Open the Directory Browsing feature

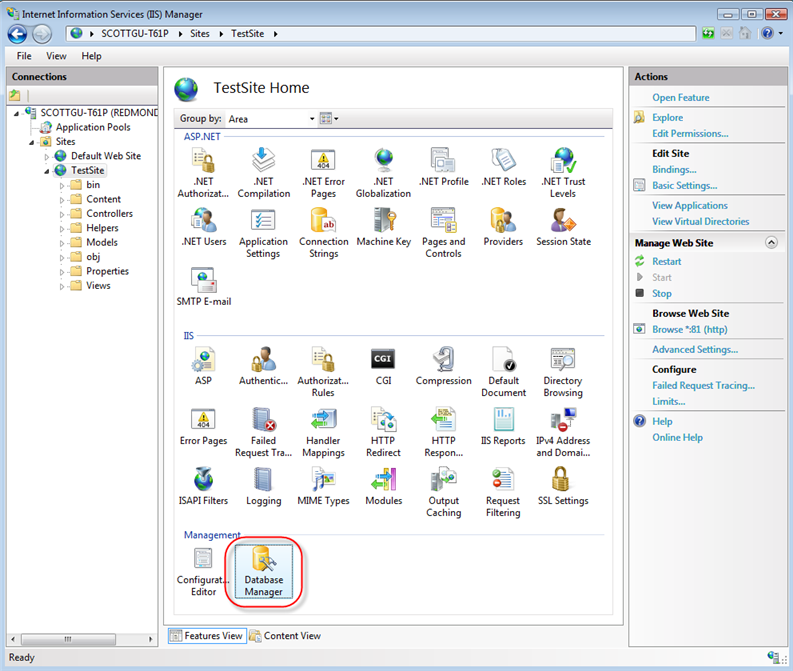(563, 372)
